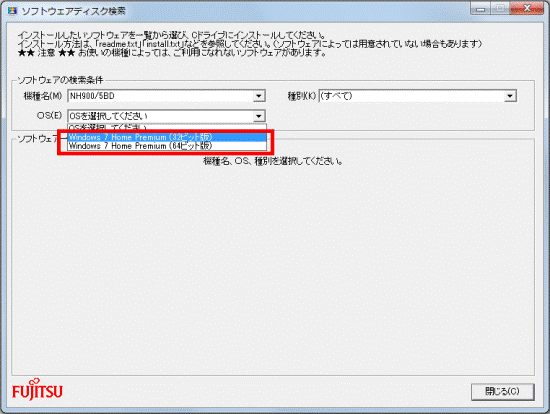Minimize the software disk search window
This screenshot has width=550, height=414.
coord(481,9)
